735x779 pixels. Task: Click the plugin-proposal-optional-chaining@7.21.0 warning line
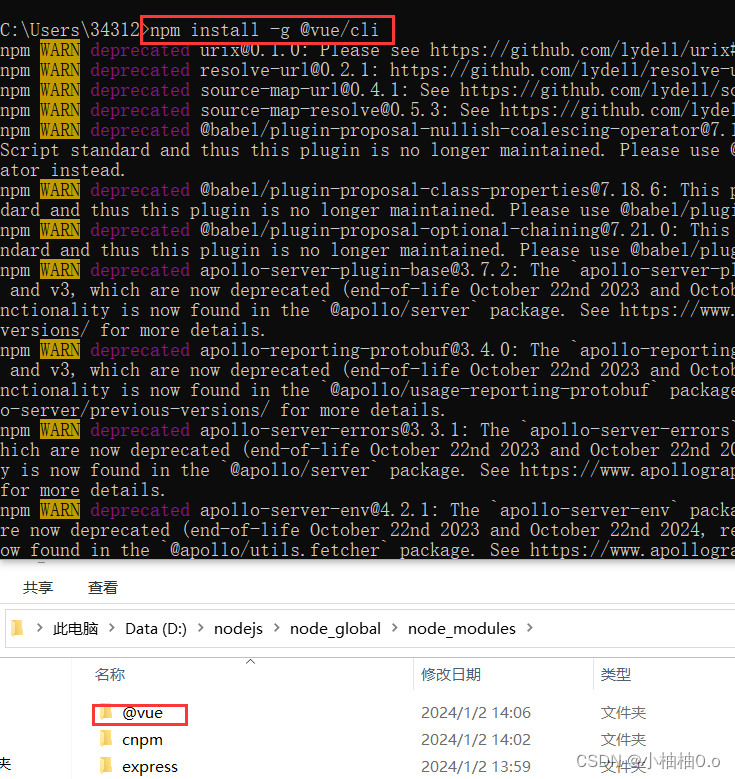(x=367, y=230)
